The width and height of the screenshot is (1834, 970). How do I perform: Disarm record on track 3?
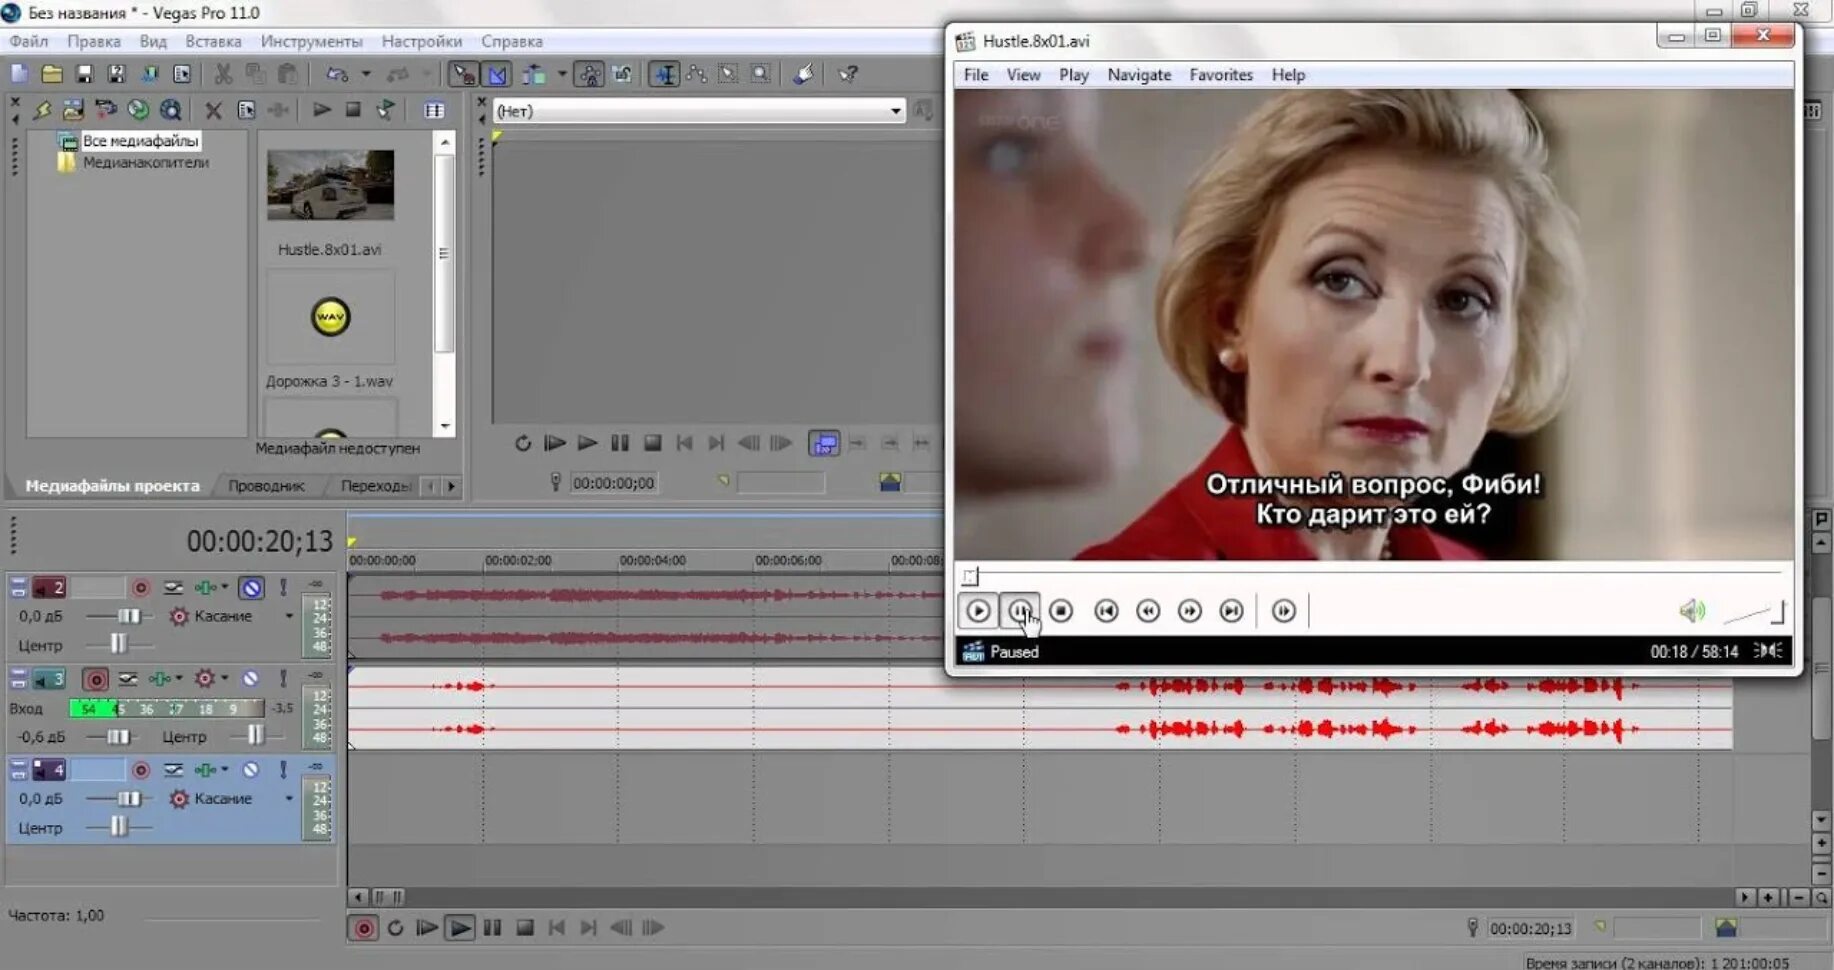[x=96, y=680]
